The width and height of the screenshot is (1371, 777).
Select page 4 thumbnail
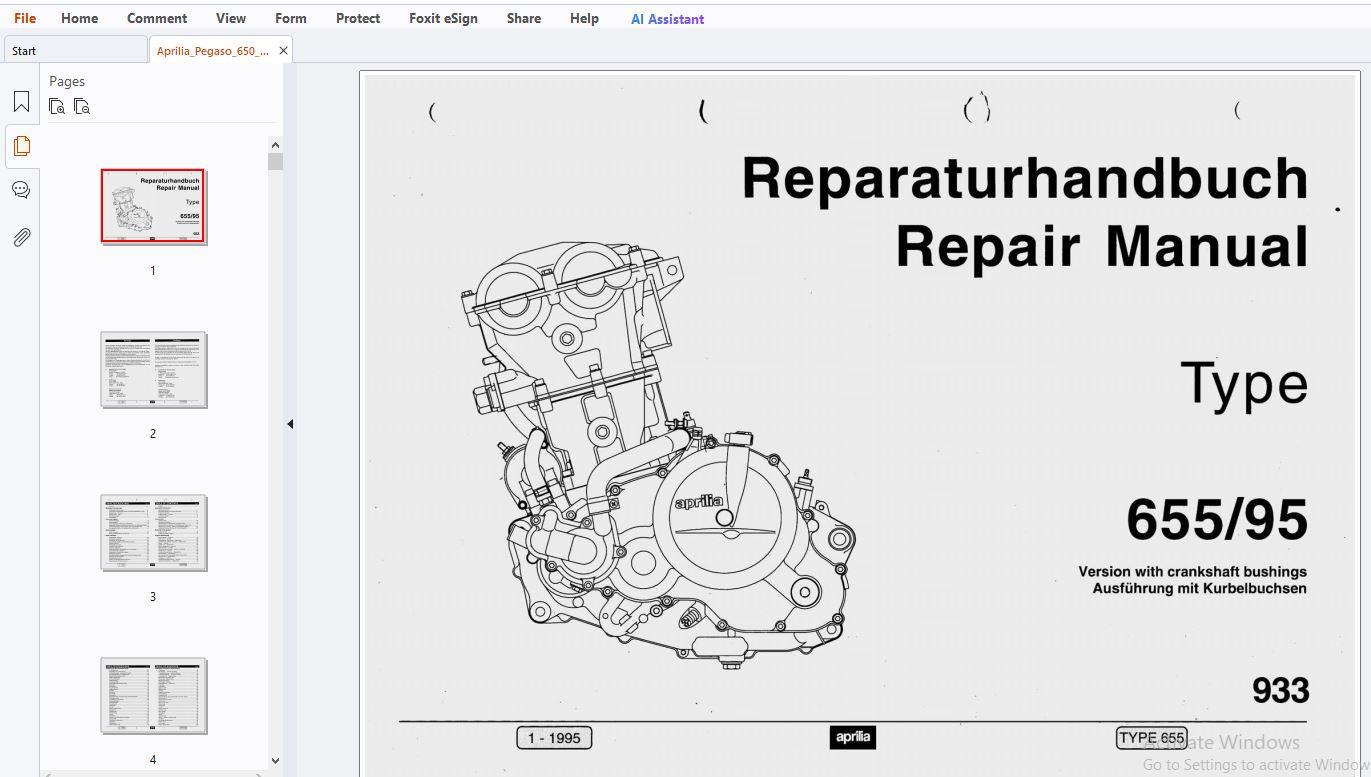(153, 695)
